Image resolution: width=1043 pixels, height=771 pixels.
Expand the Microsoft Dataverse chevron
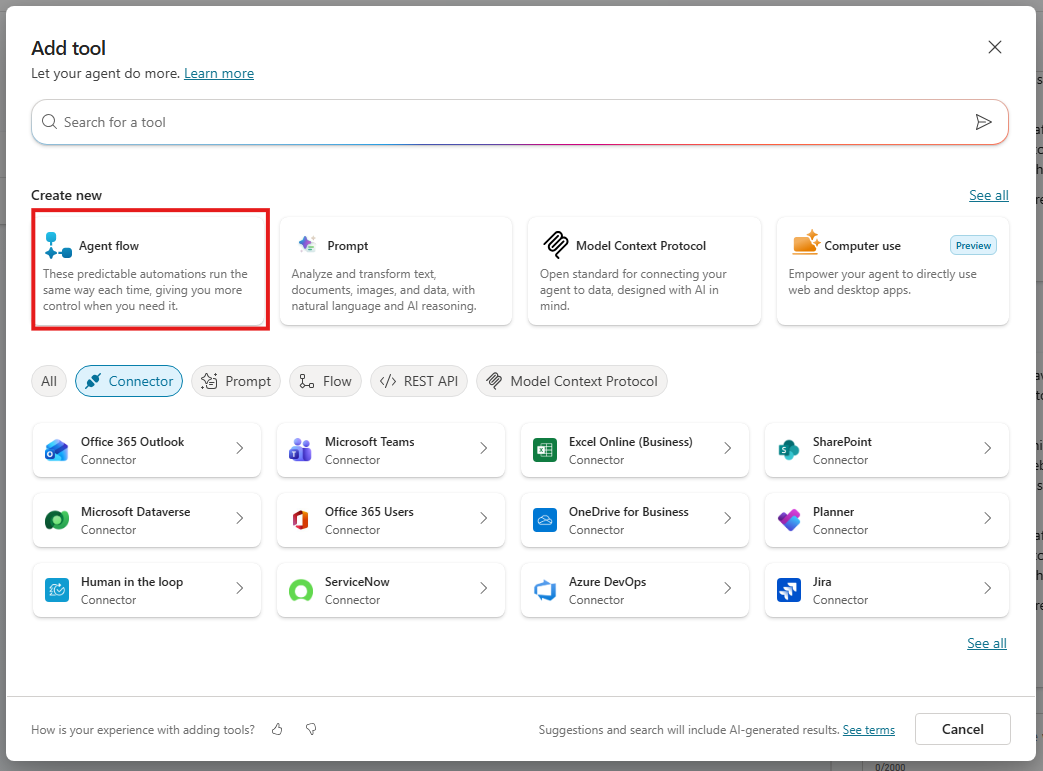point(240,518)
